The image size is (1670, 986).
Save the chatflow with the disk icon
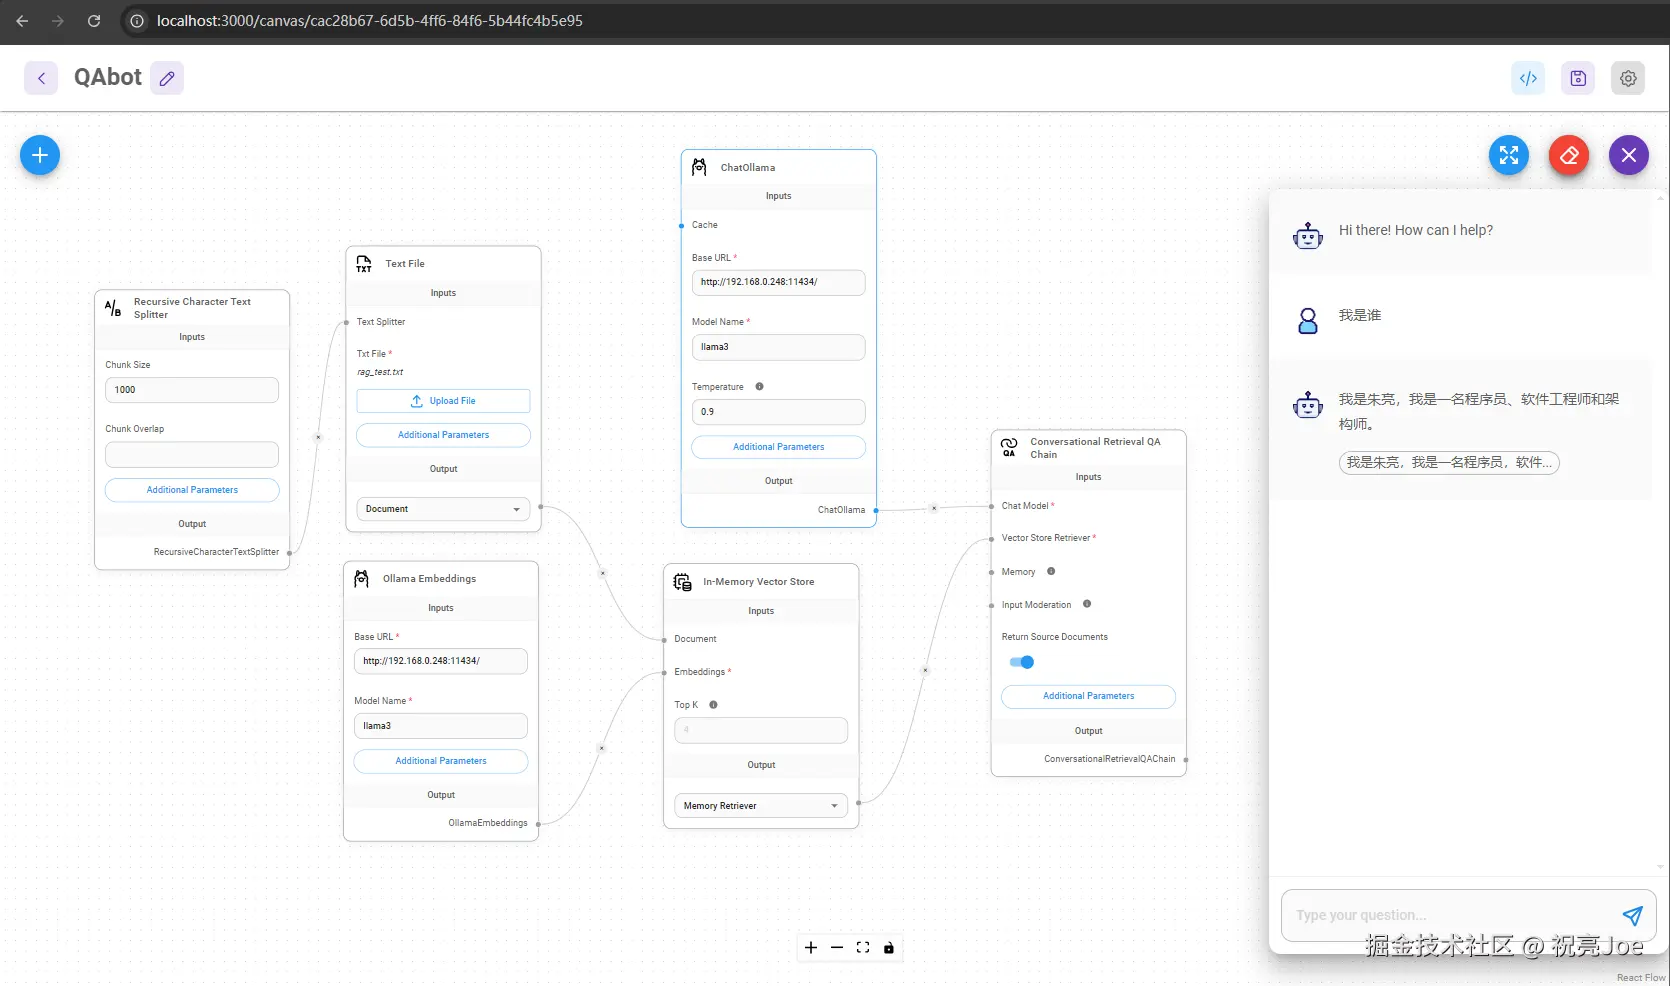(x=1578, y=78)
